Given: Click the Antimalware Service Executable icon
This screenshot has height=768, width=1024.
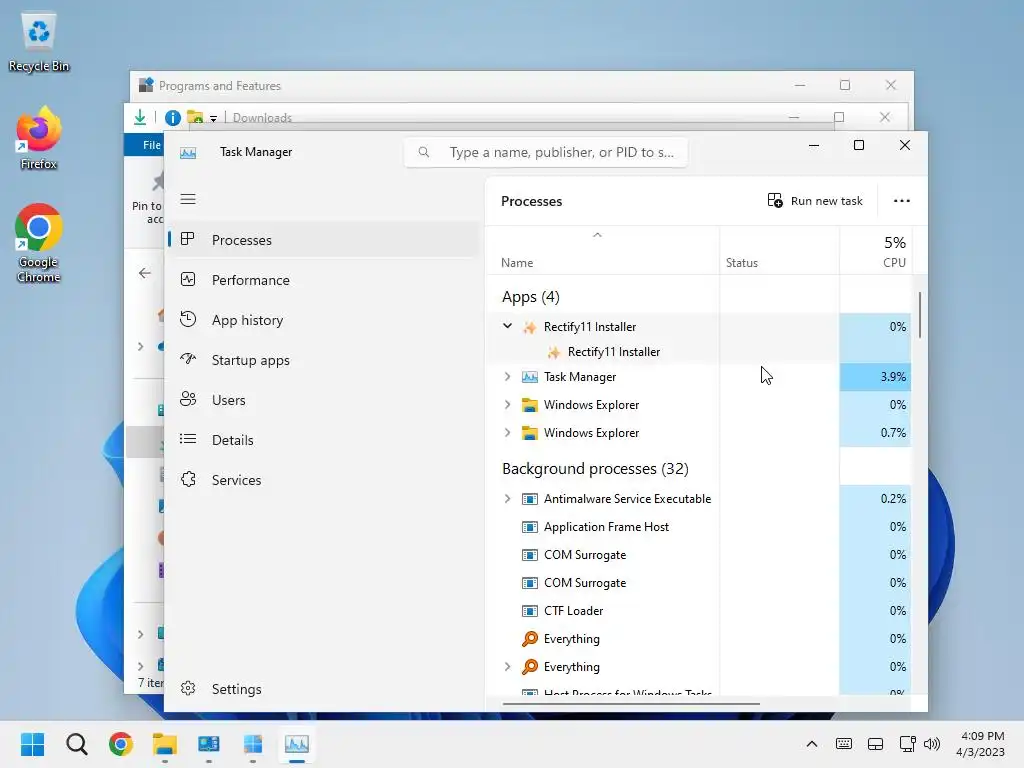Looking at the screenshot, I should coord(530,499).
